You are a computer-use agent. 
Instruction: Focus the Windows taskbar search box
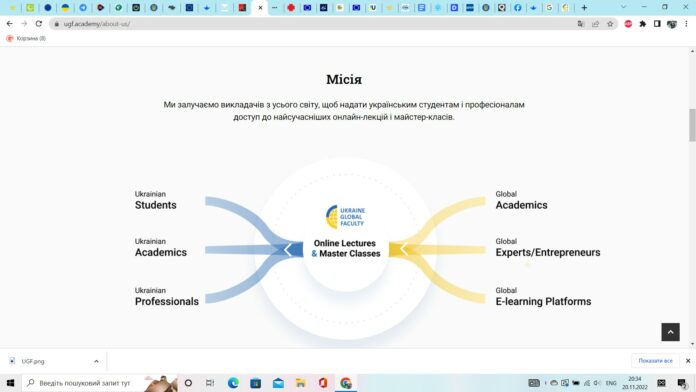click(x=100, y=383)
